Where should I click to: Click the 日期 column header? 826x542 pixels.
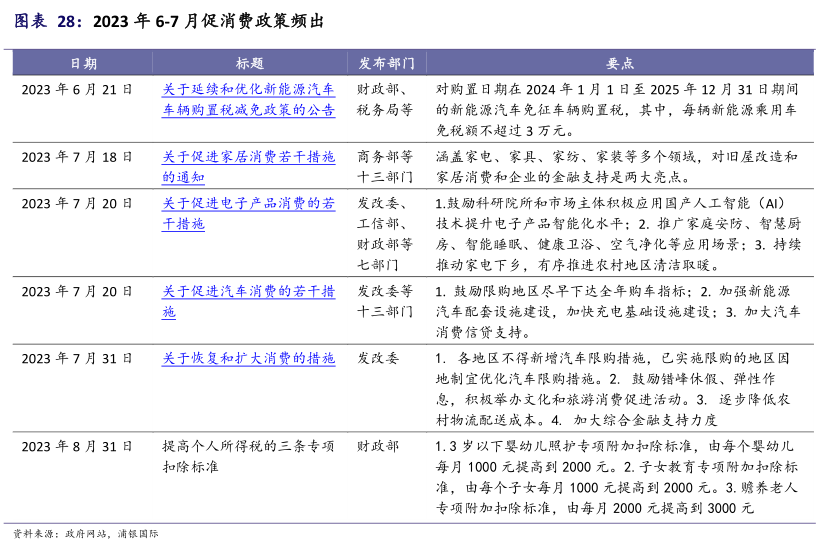tap(83, 63)
